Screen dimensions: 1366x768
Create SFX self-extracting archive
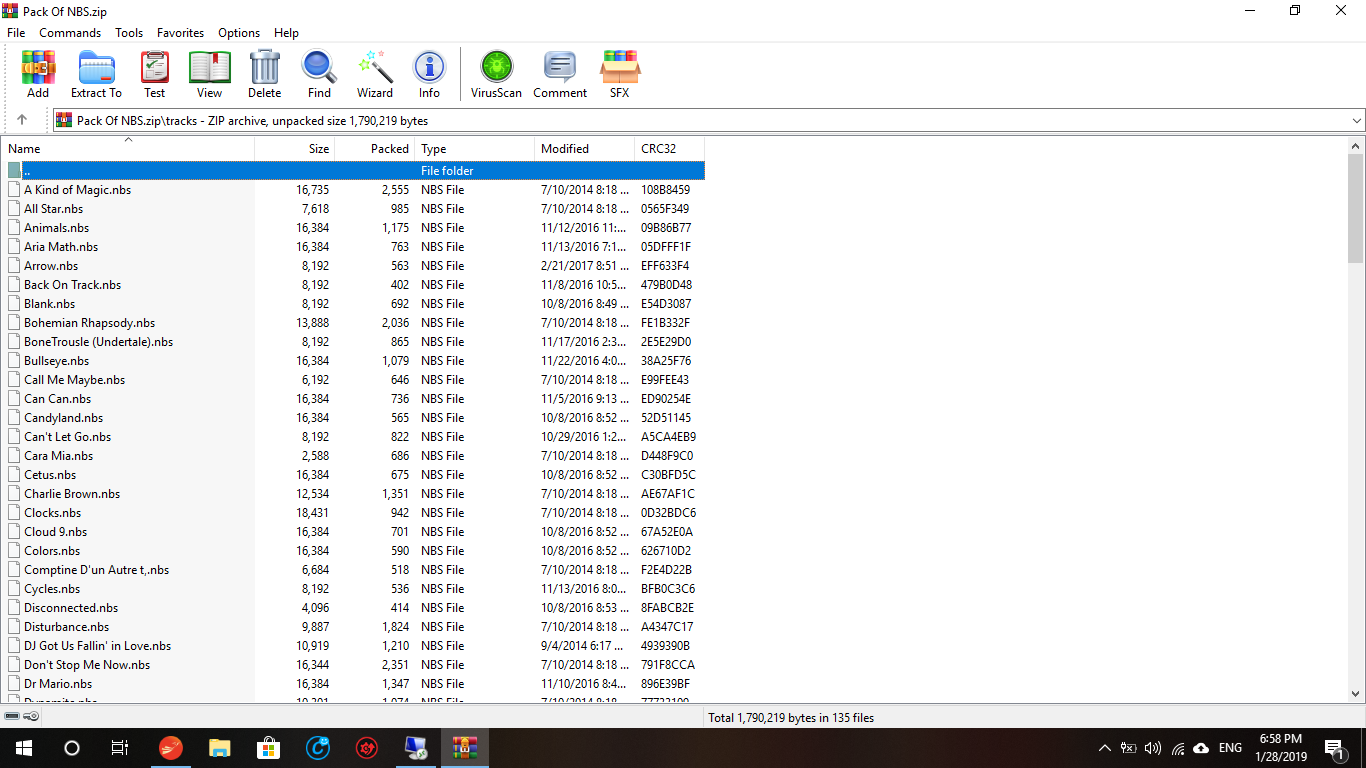(619, 75)
